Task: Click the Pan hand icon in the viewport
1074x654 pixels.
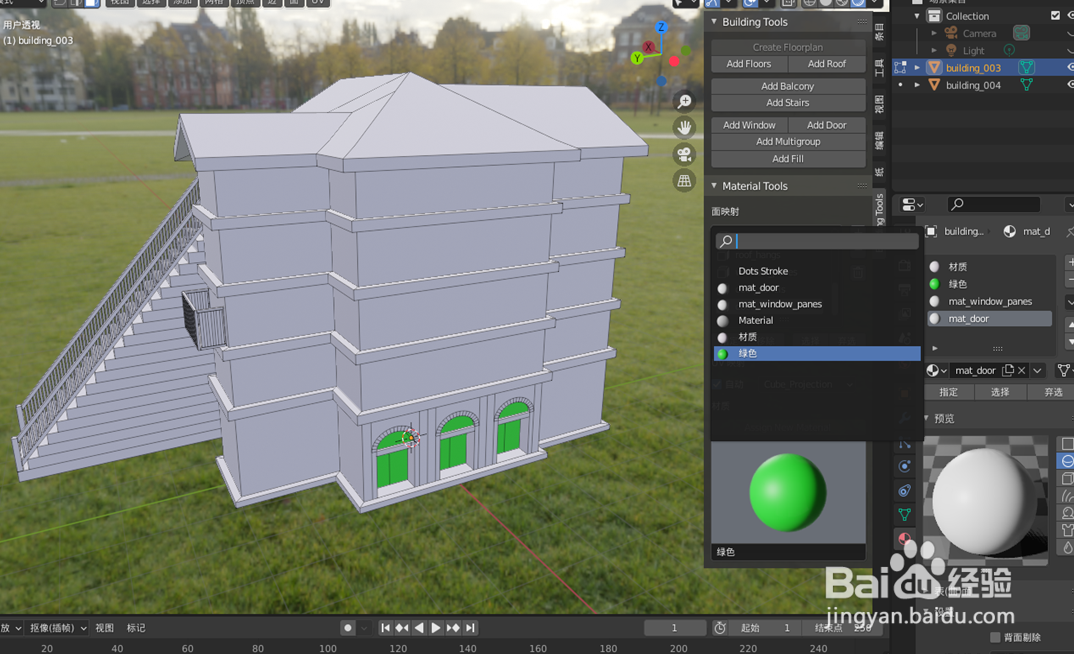Action: (684, 126)
